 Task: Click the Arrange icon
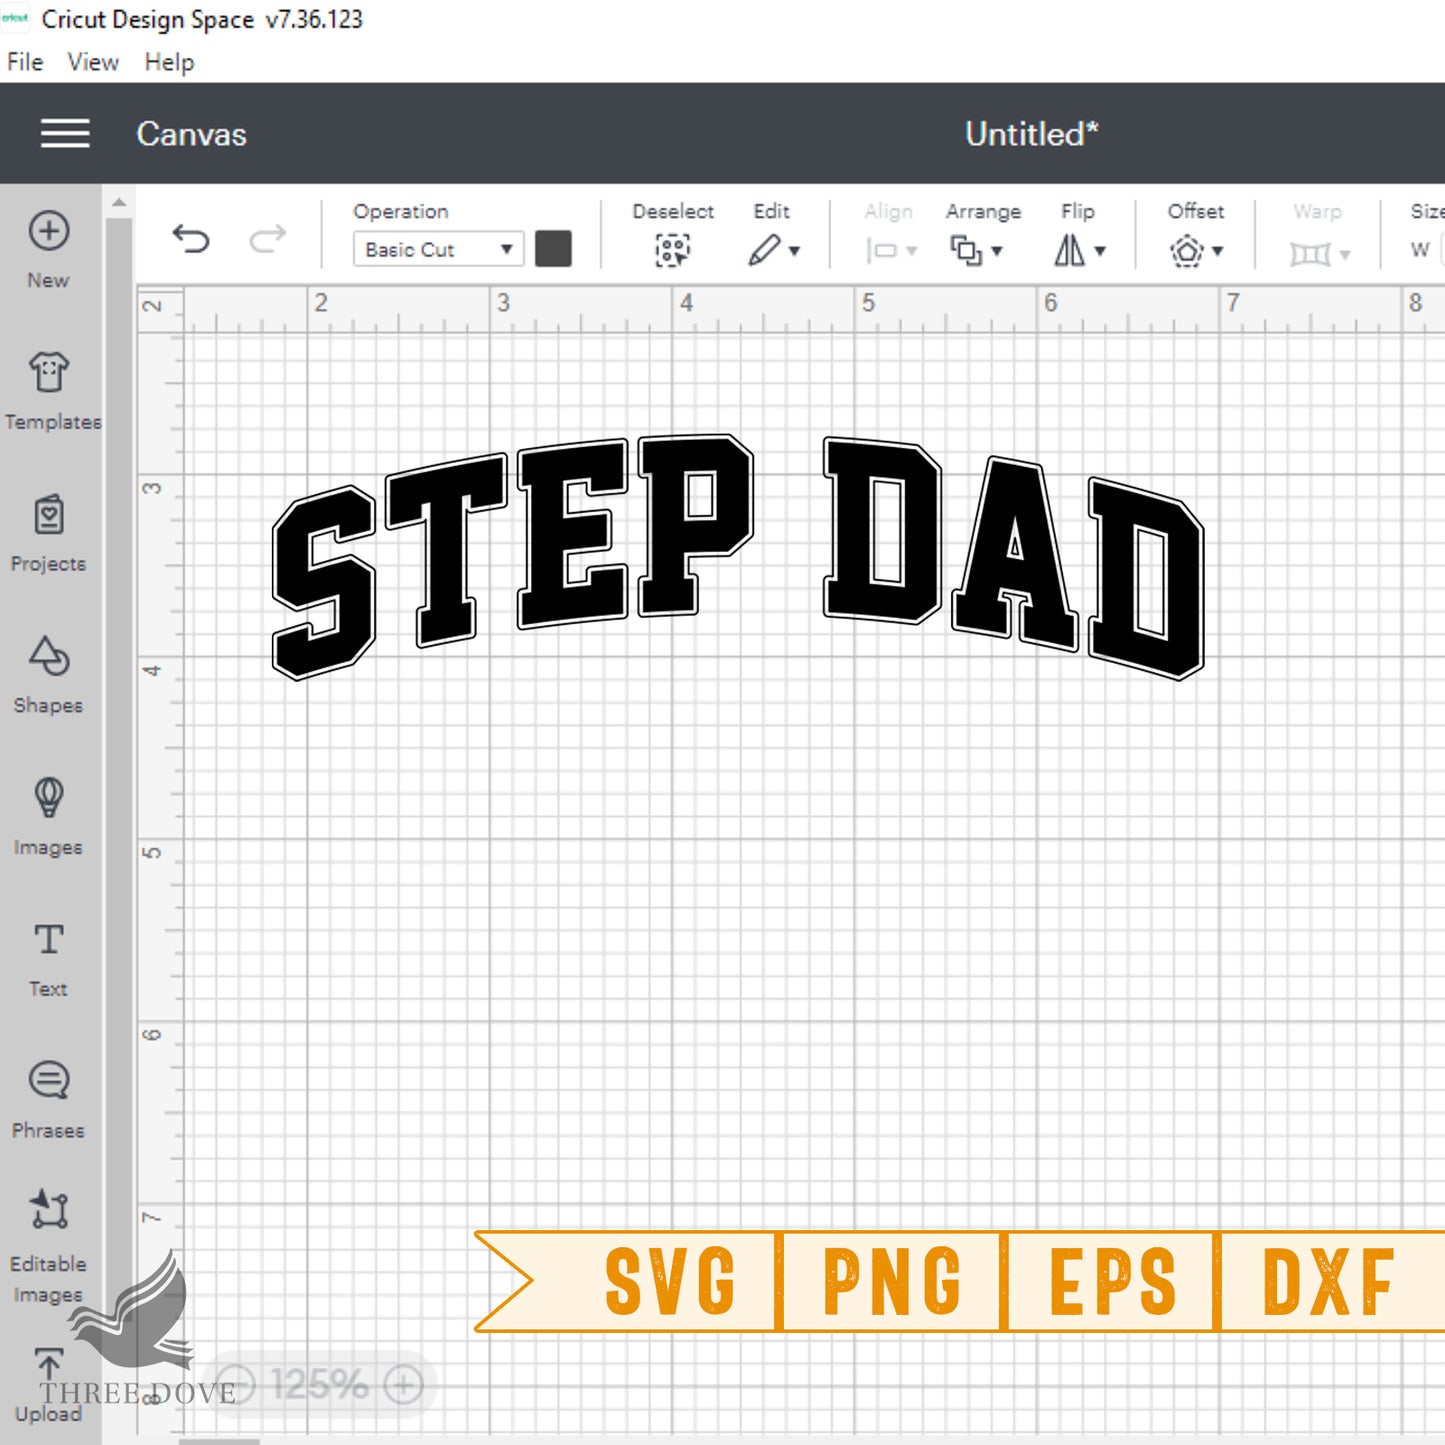(x=966, y=250)
